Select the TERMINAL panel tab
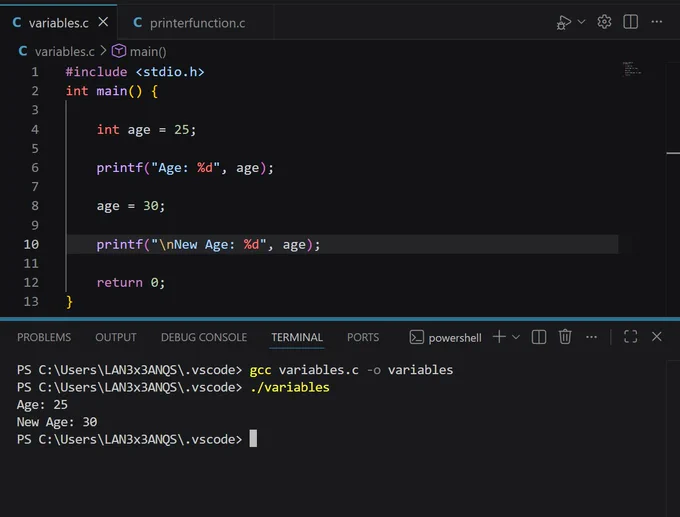Image resolution: width=680 pixels, height=517 pixels. point(297,337)
